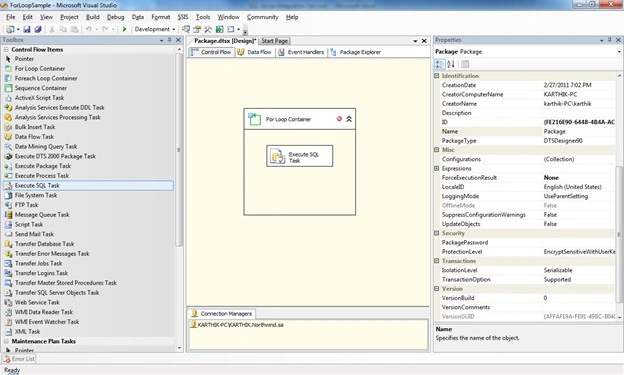
Task: Select the Data Mining Query Task item
Action: pos(46,146)
